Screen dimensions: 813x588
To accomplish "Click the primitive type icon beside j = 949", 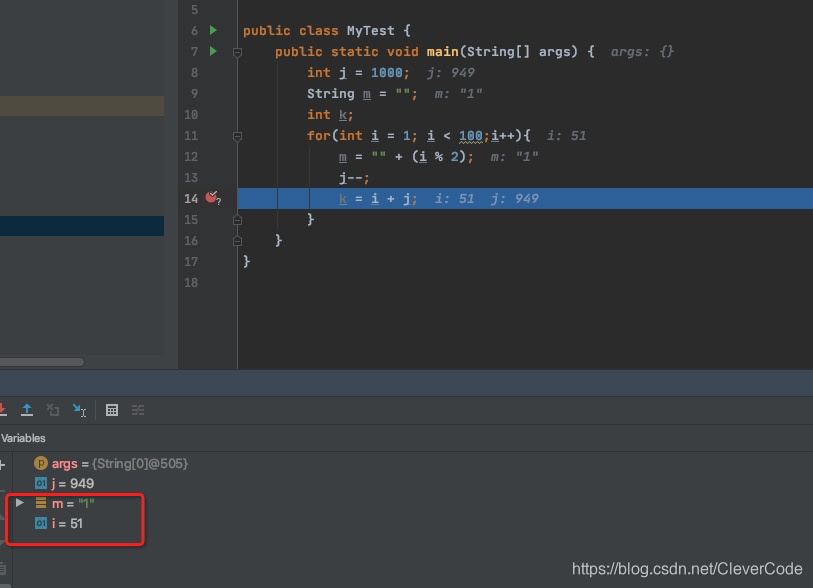I will pyautogui.click(x=40, y=483).
